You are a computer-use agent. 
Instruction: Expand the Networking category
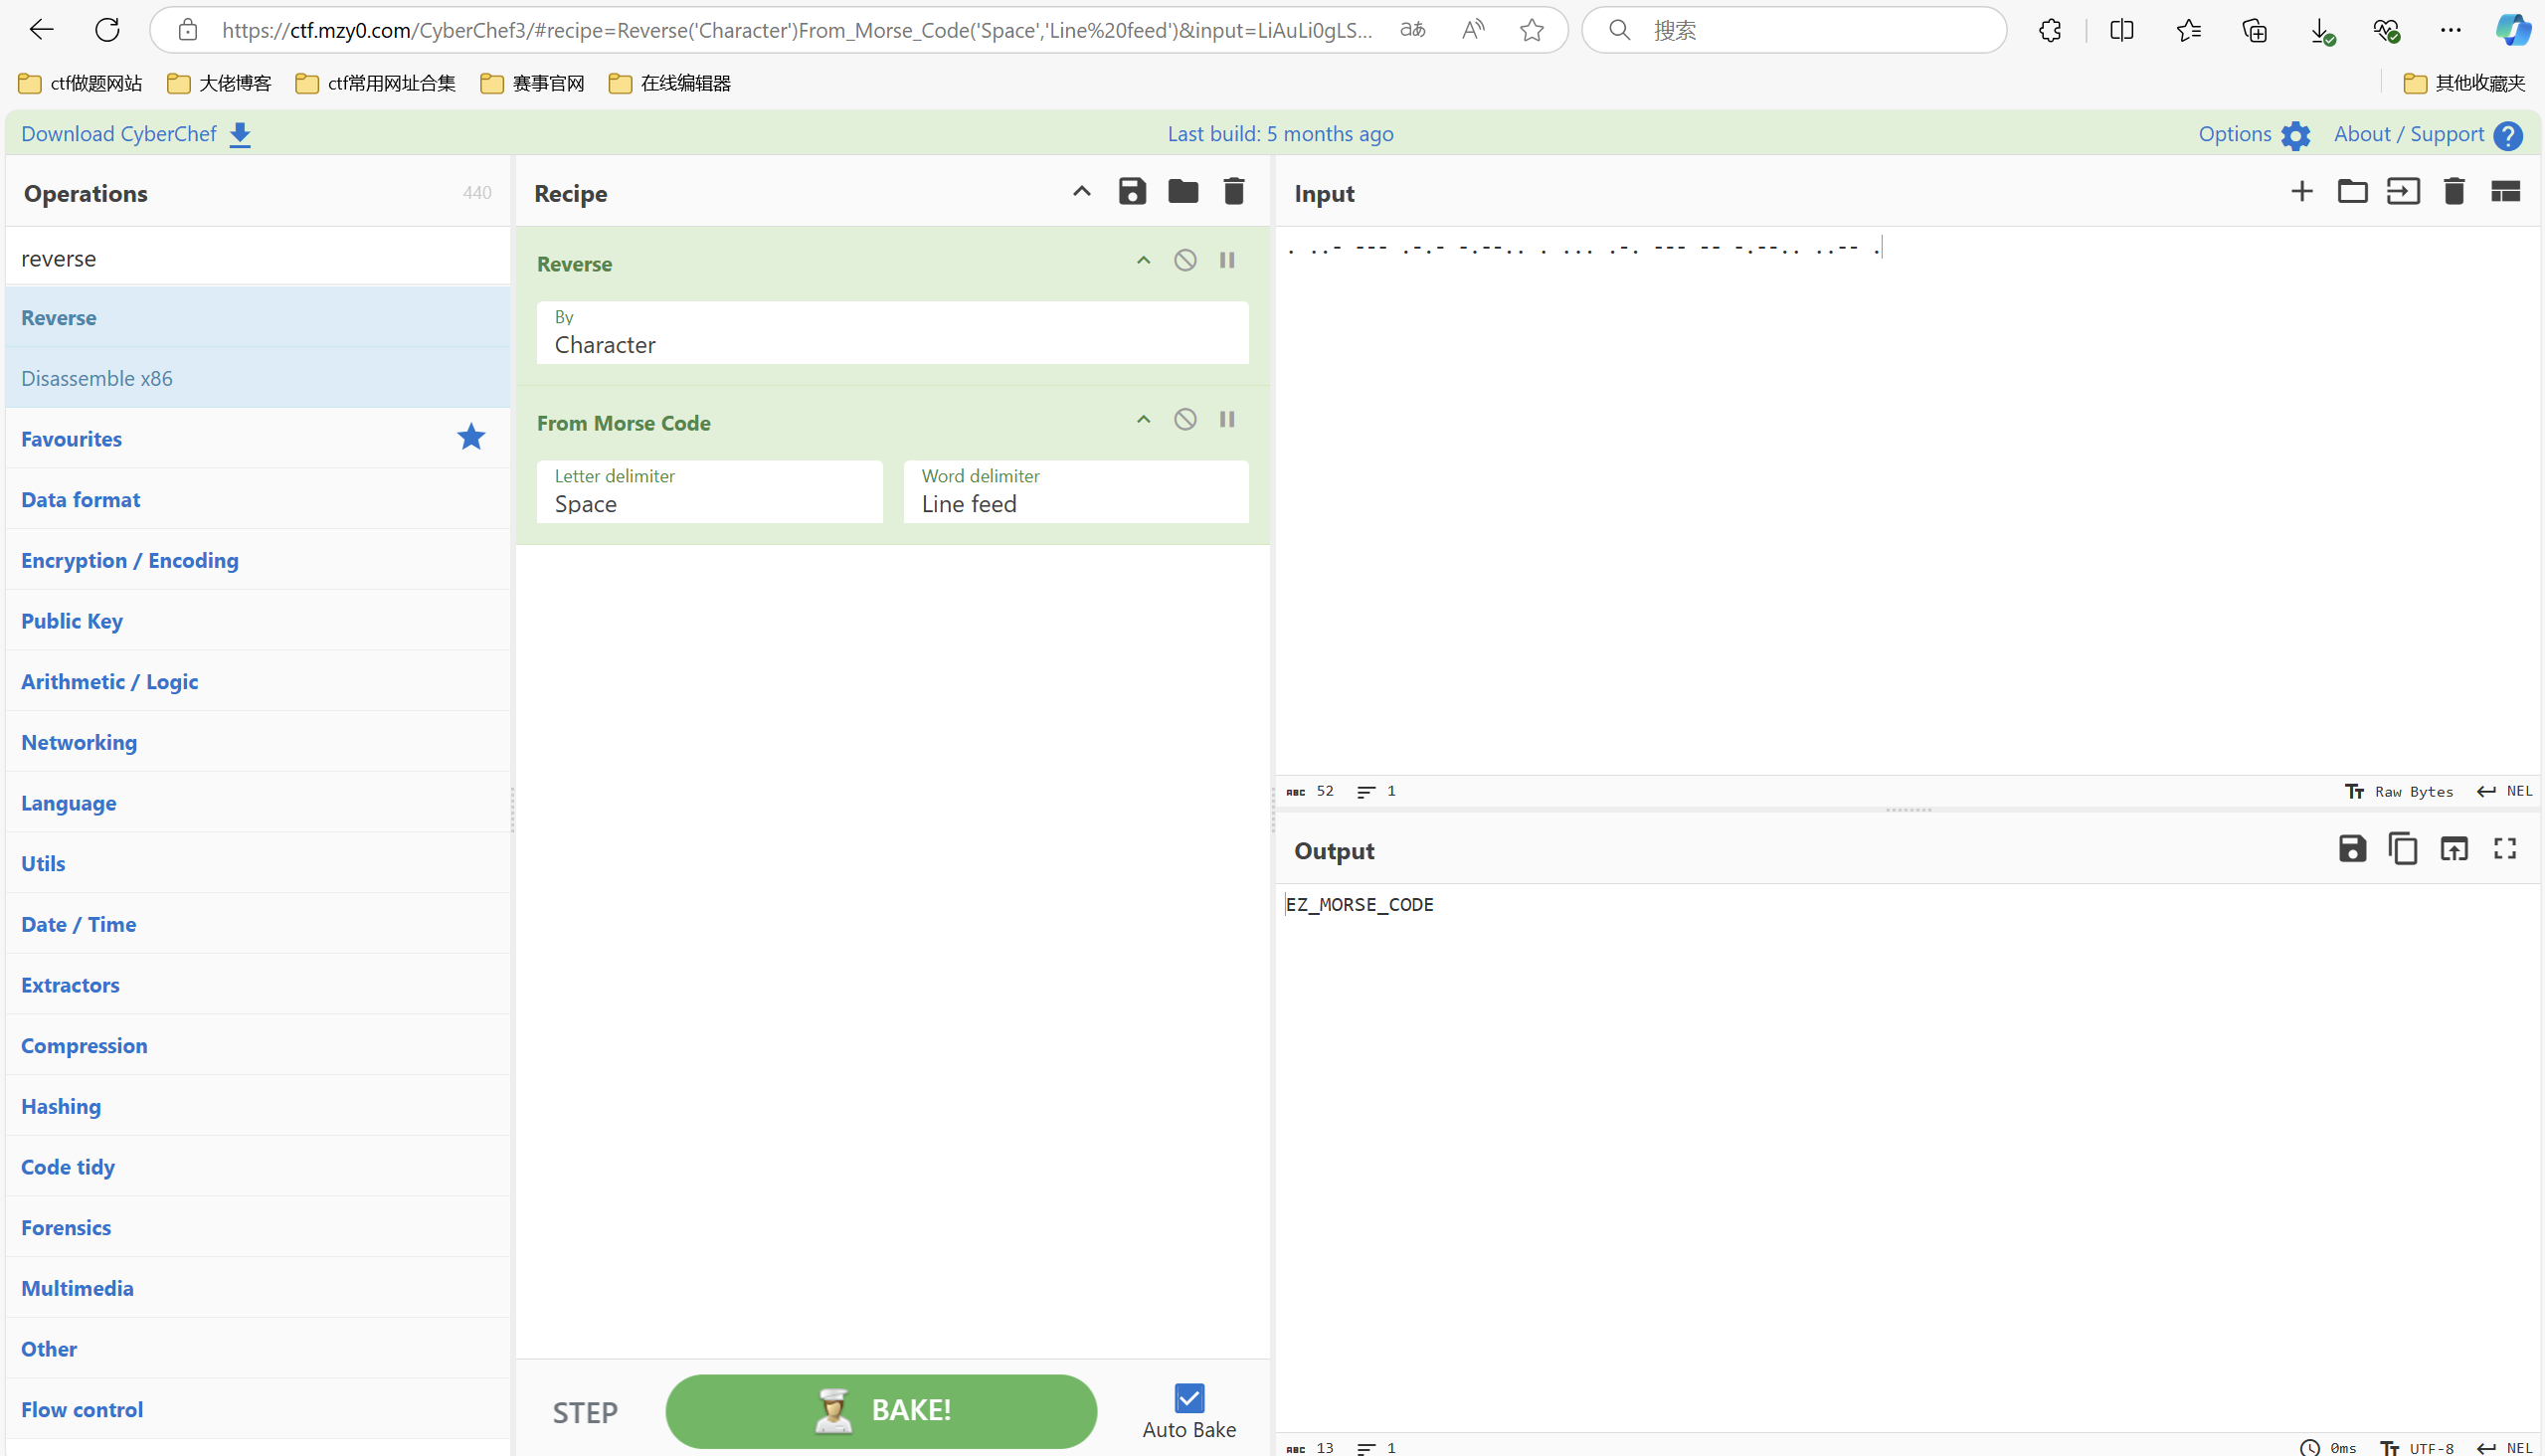[x=258, y=742]
